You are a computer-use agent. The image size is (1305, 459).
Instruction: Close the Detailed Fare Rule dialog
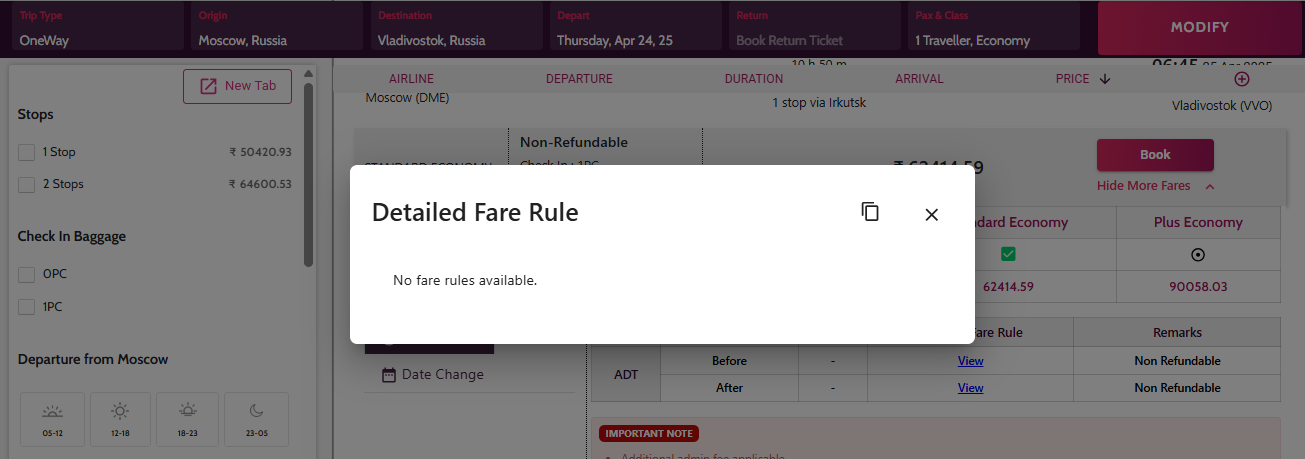coord(931,214)
